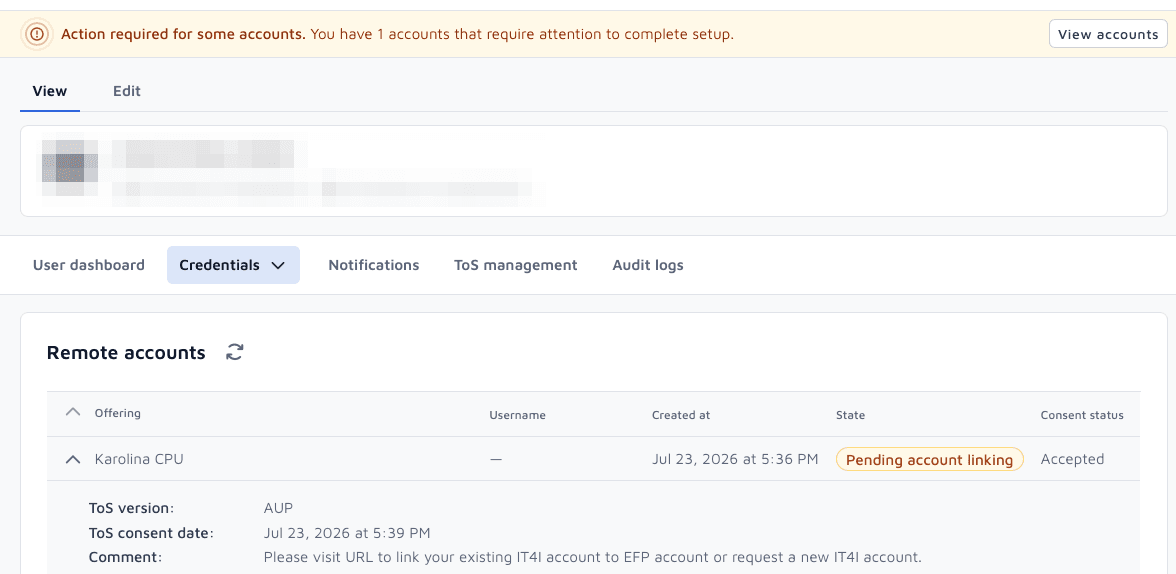Sort by the Created at column header

681,415
